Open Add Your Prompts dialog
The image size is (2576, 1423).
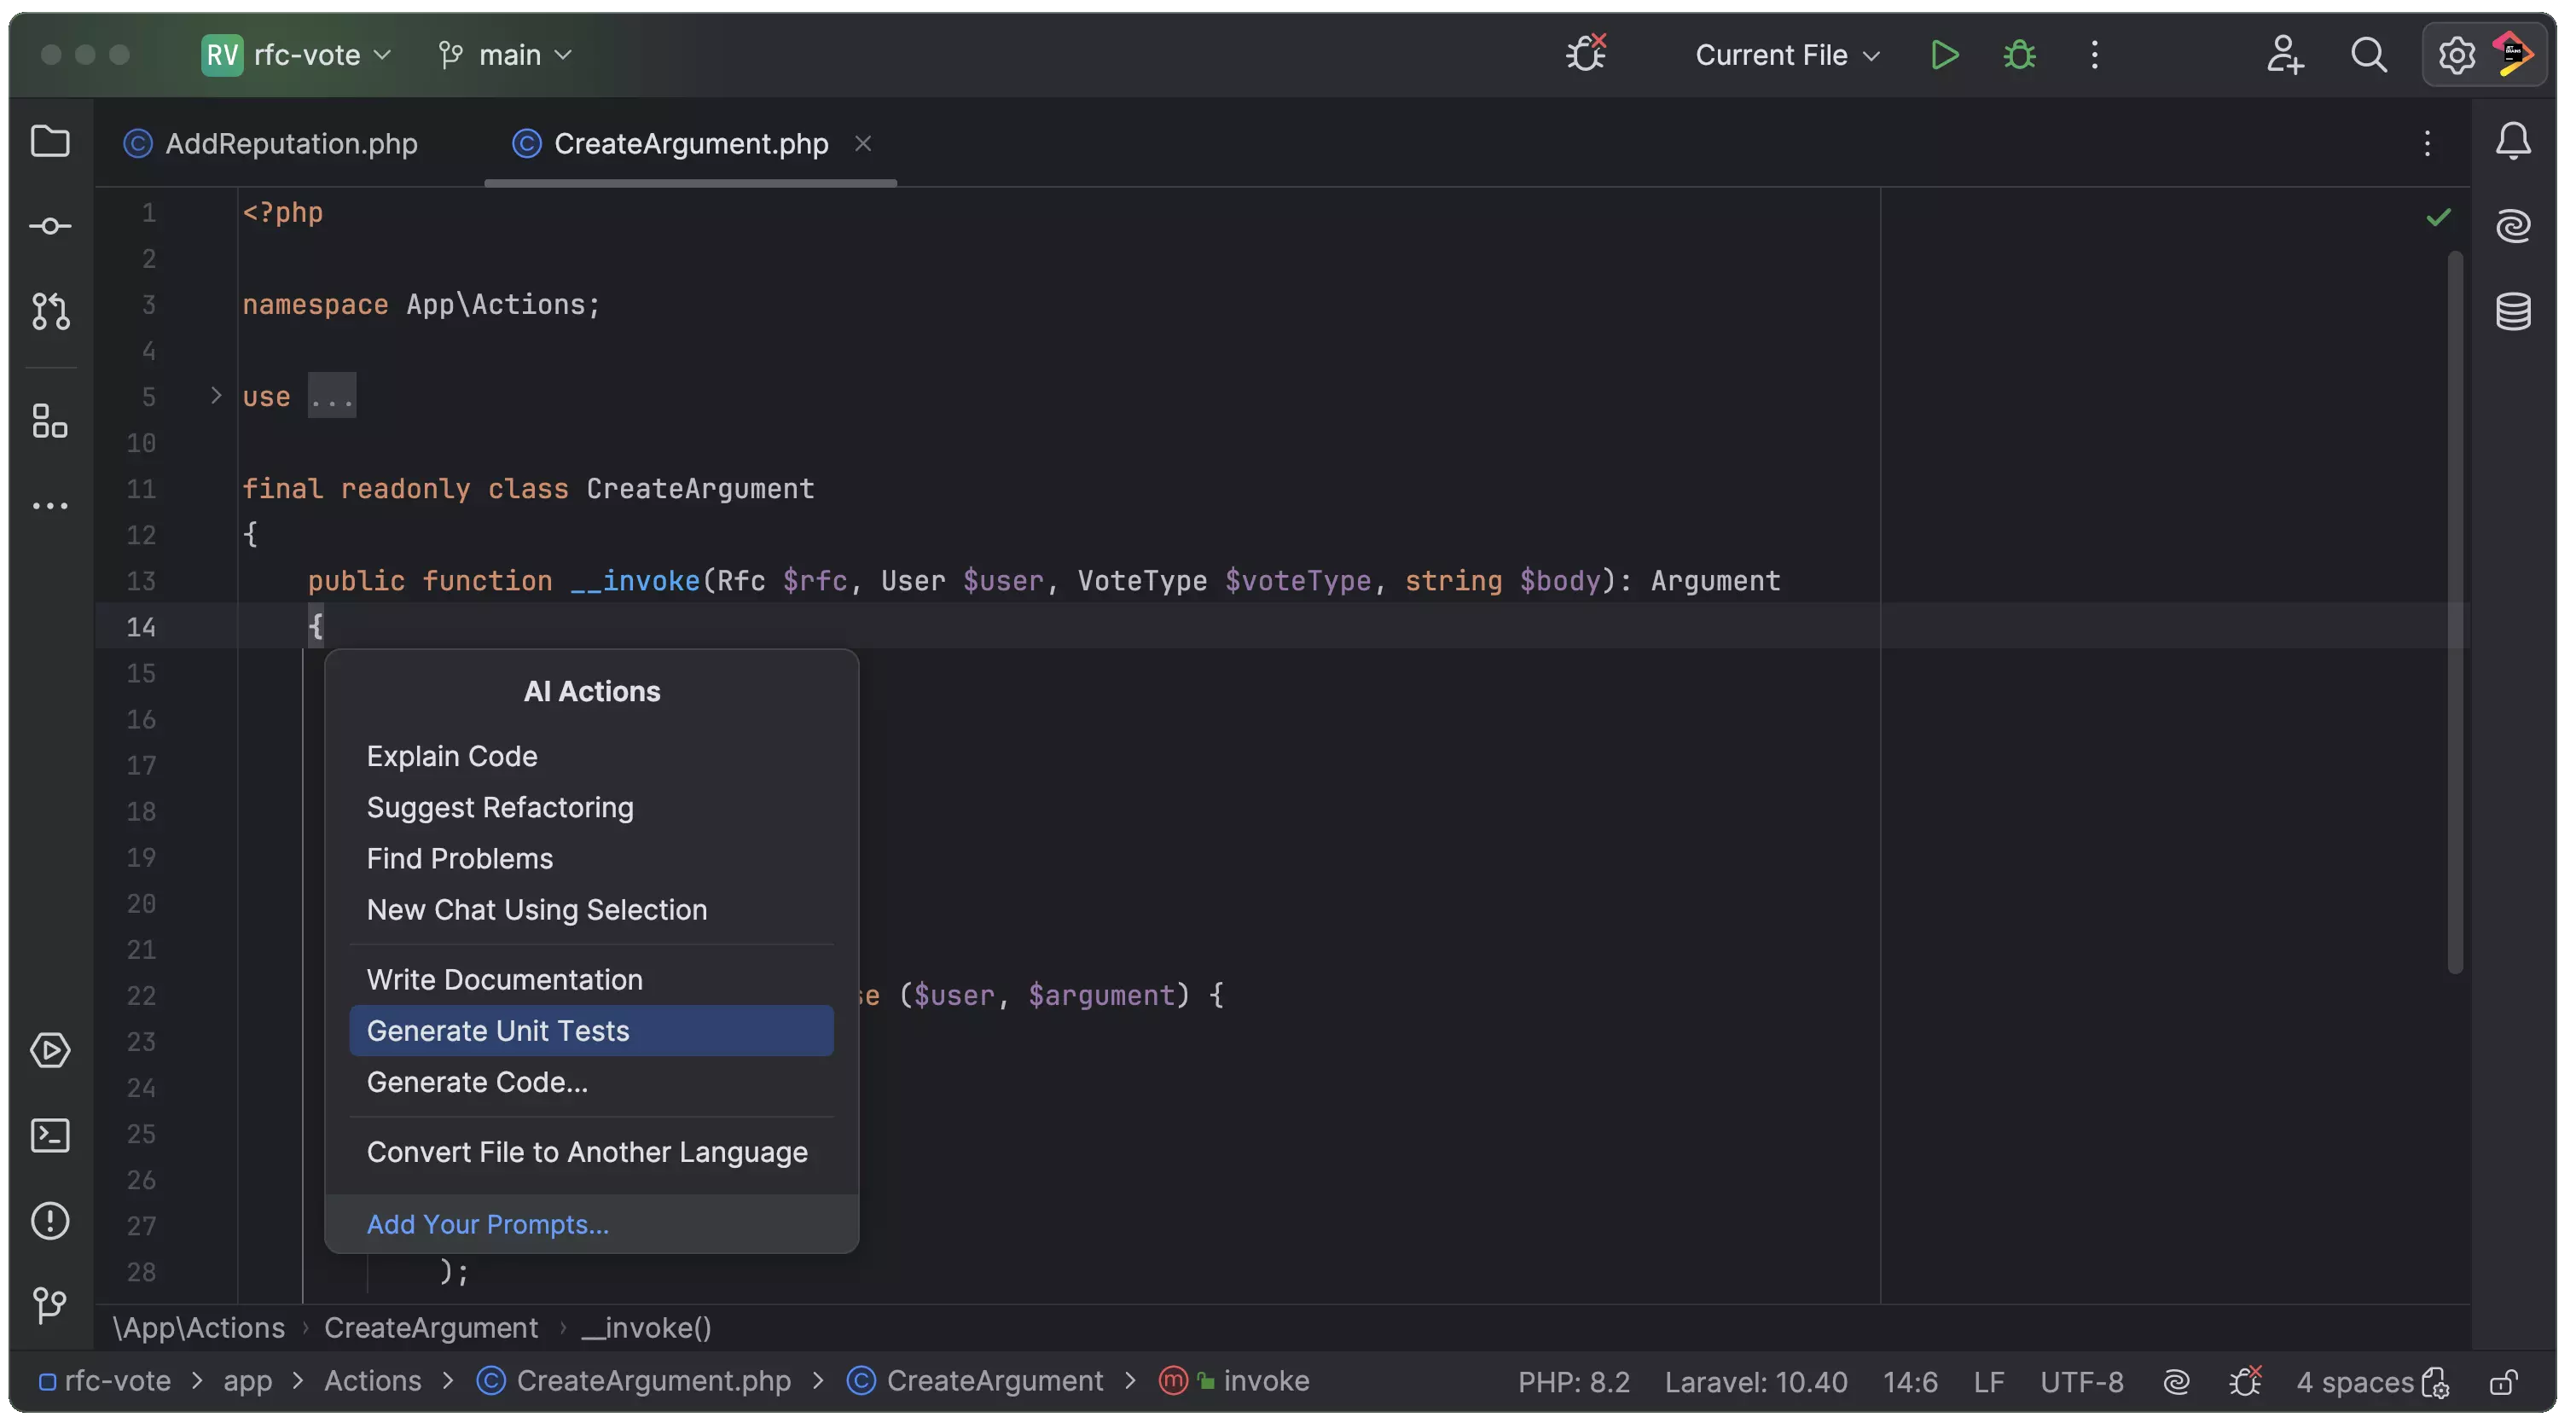point(488,1224)
